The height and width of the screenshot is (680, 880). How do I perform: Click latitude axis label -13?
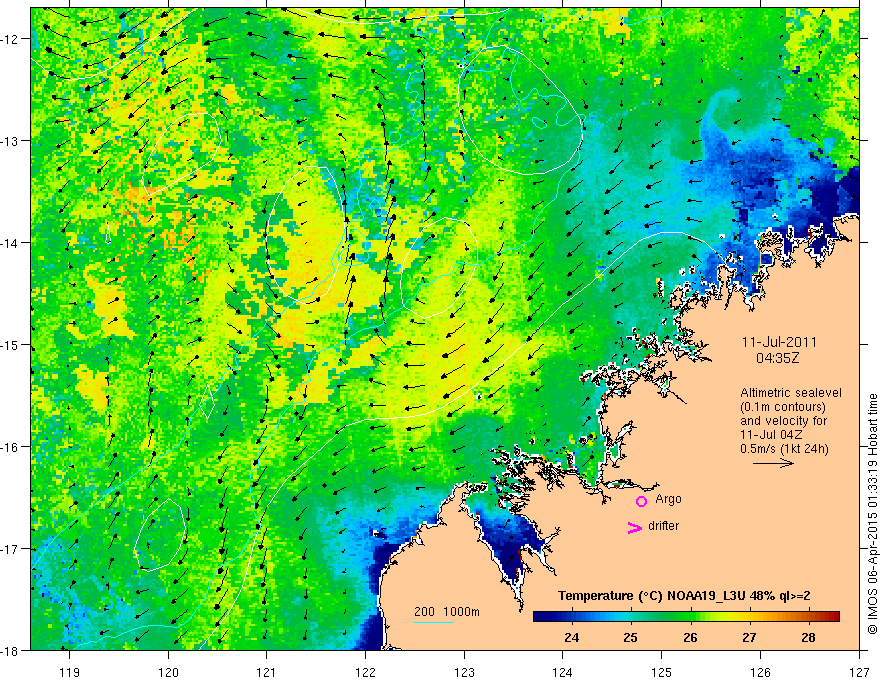click(x=11, y=141)
